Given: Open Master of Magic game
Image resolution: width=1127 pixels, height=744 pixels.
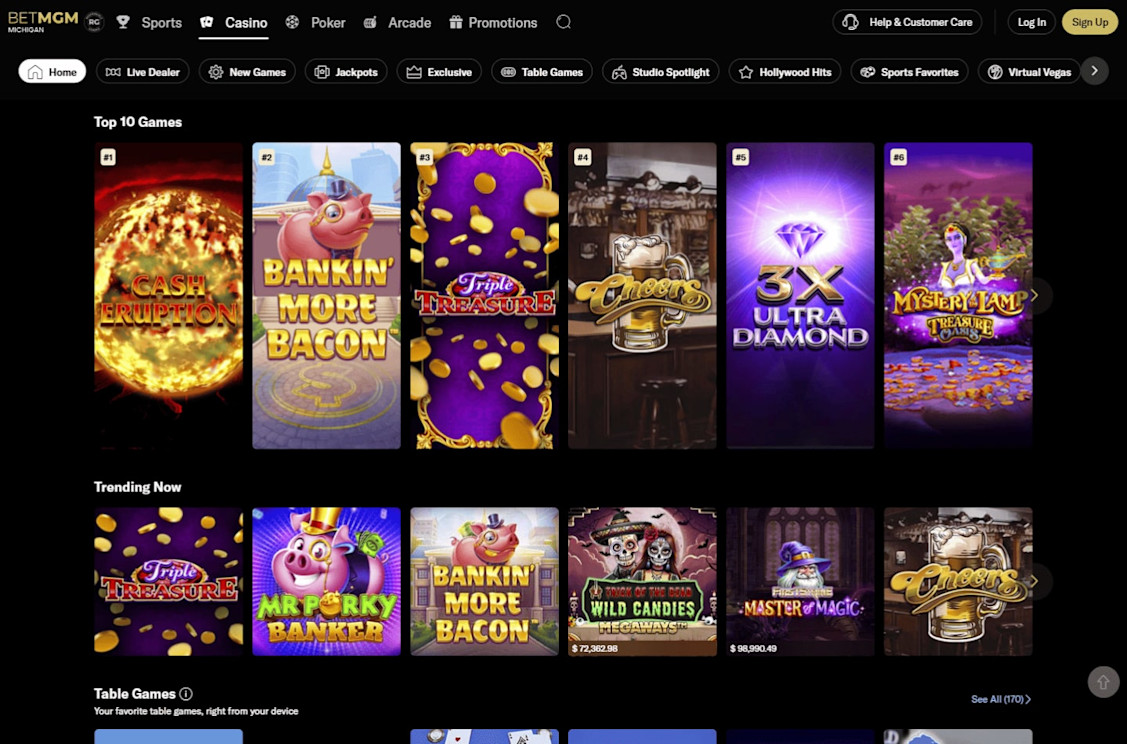Looking at the screenshot, I should [x=800, y=582].
